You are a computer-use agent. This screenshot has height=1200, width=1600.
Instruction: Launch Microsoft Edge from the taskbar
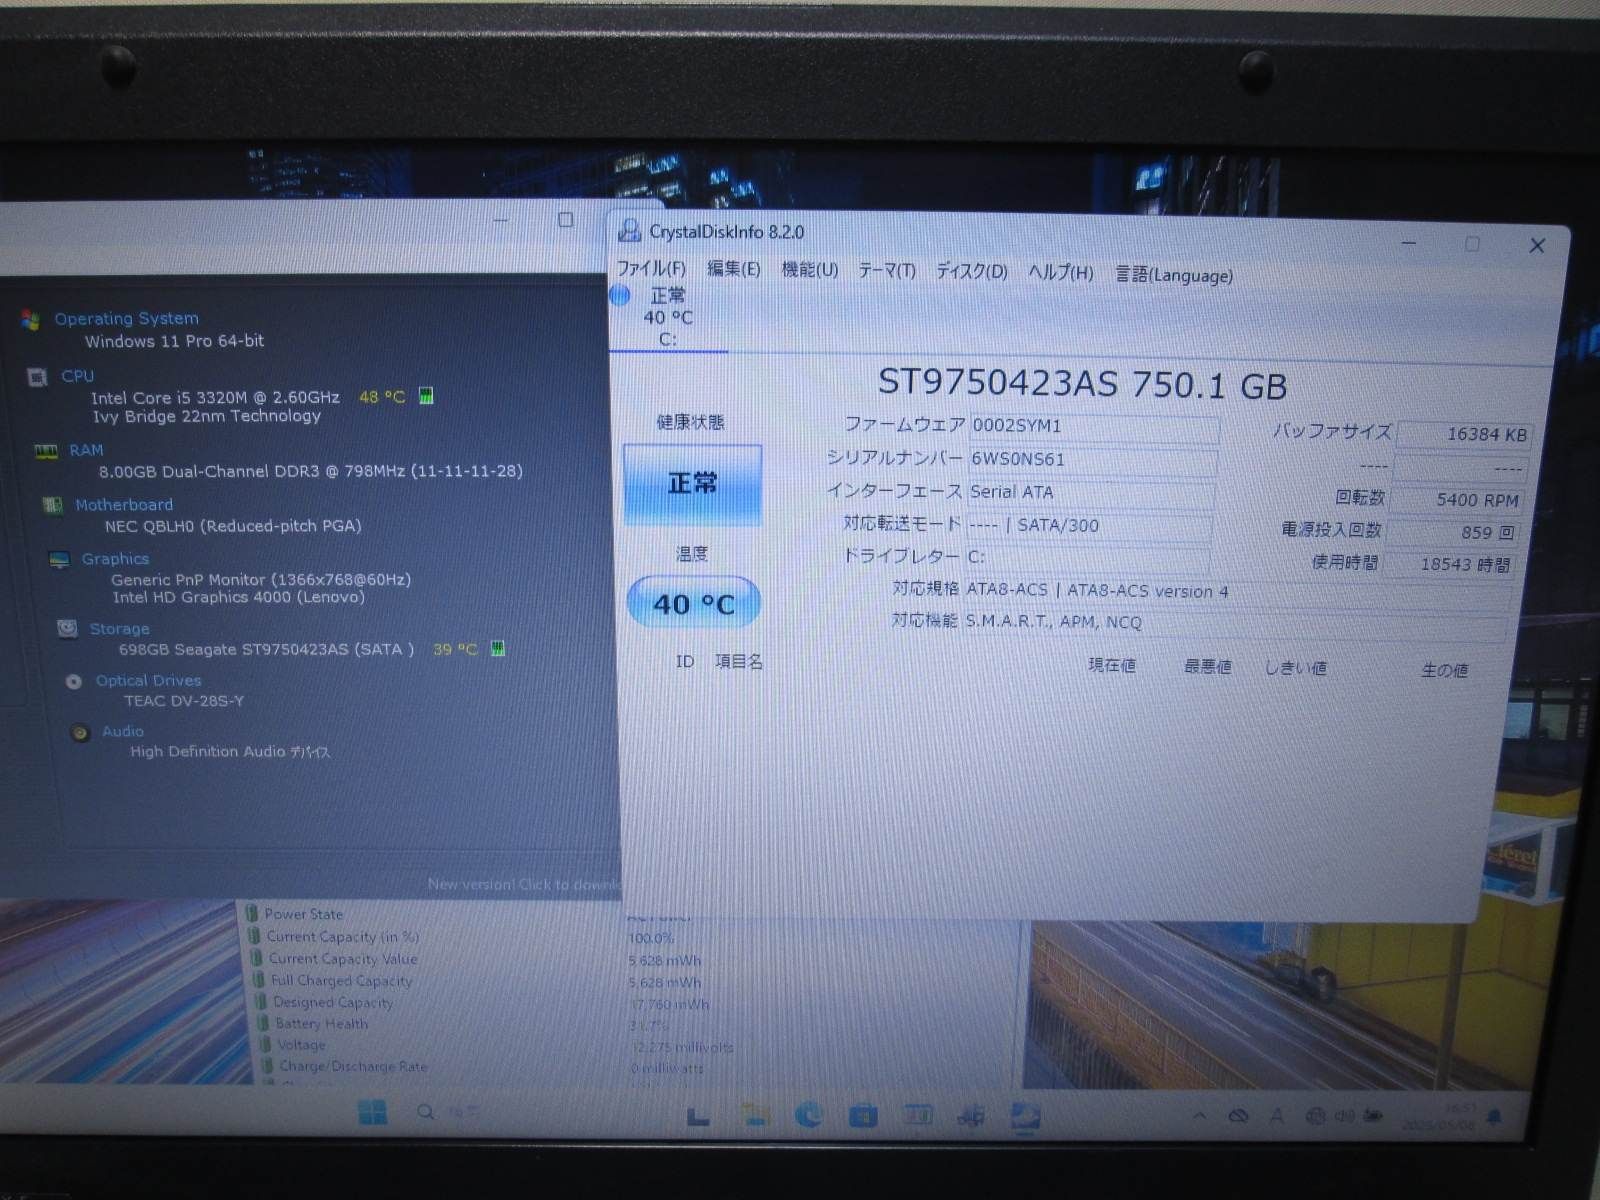pos(808,1115)
